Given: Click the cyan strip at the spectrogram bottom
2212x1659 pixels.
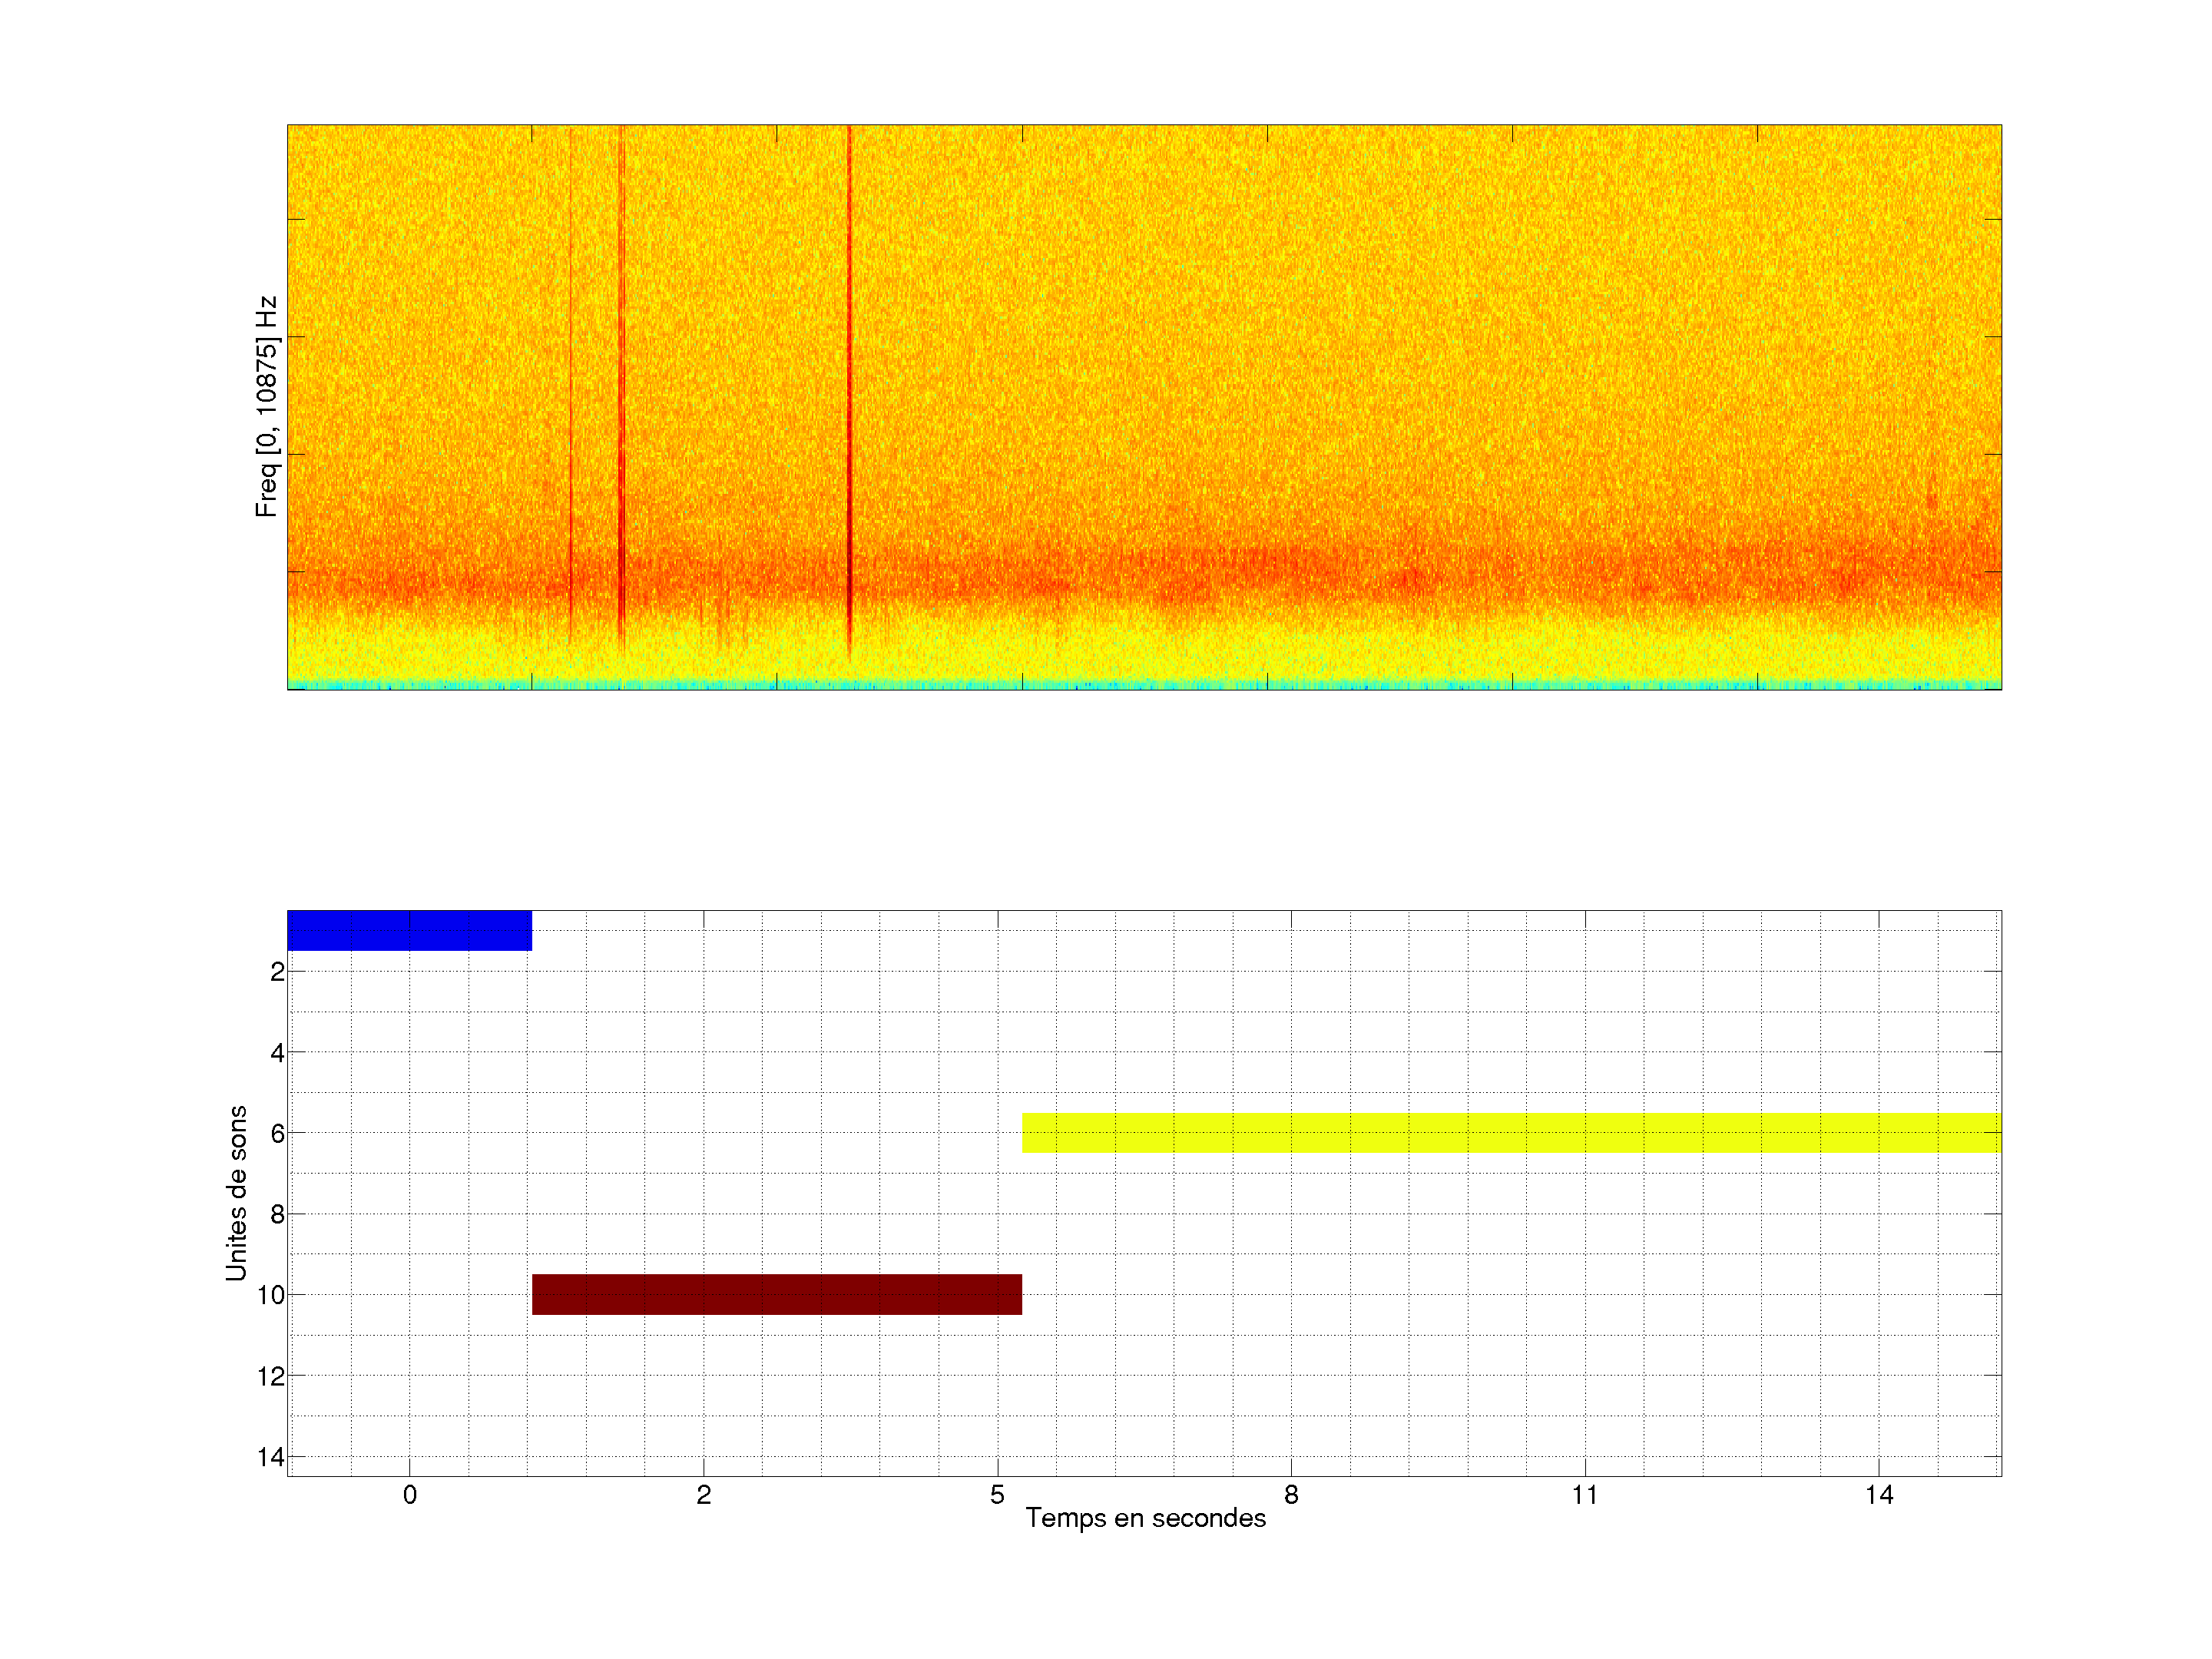Looking at the screenshot, I should pos(1145,686).
